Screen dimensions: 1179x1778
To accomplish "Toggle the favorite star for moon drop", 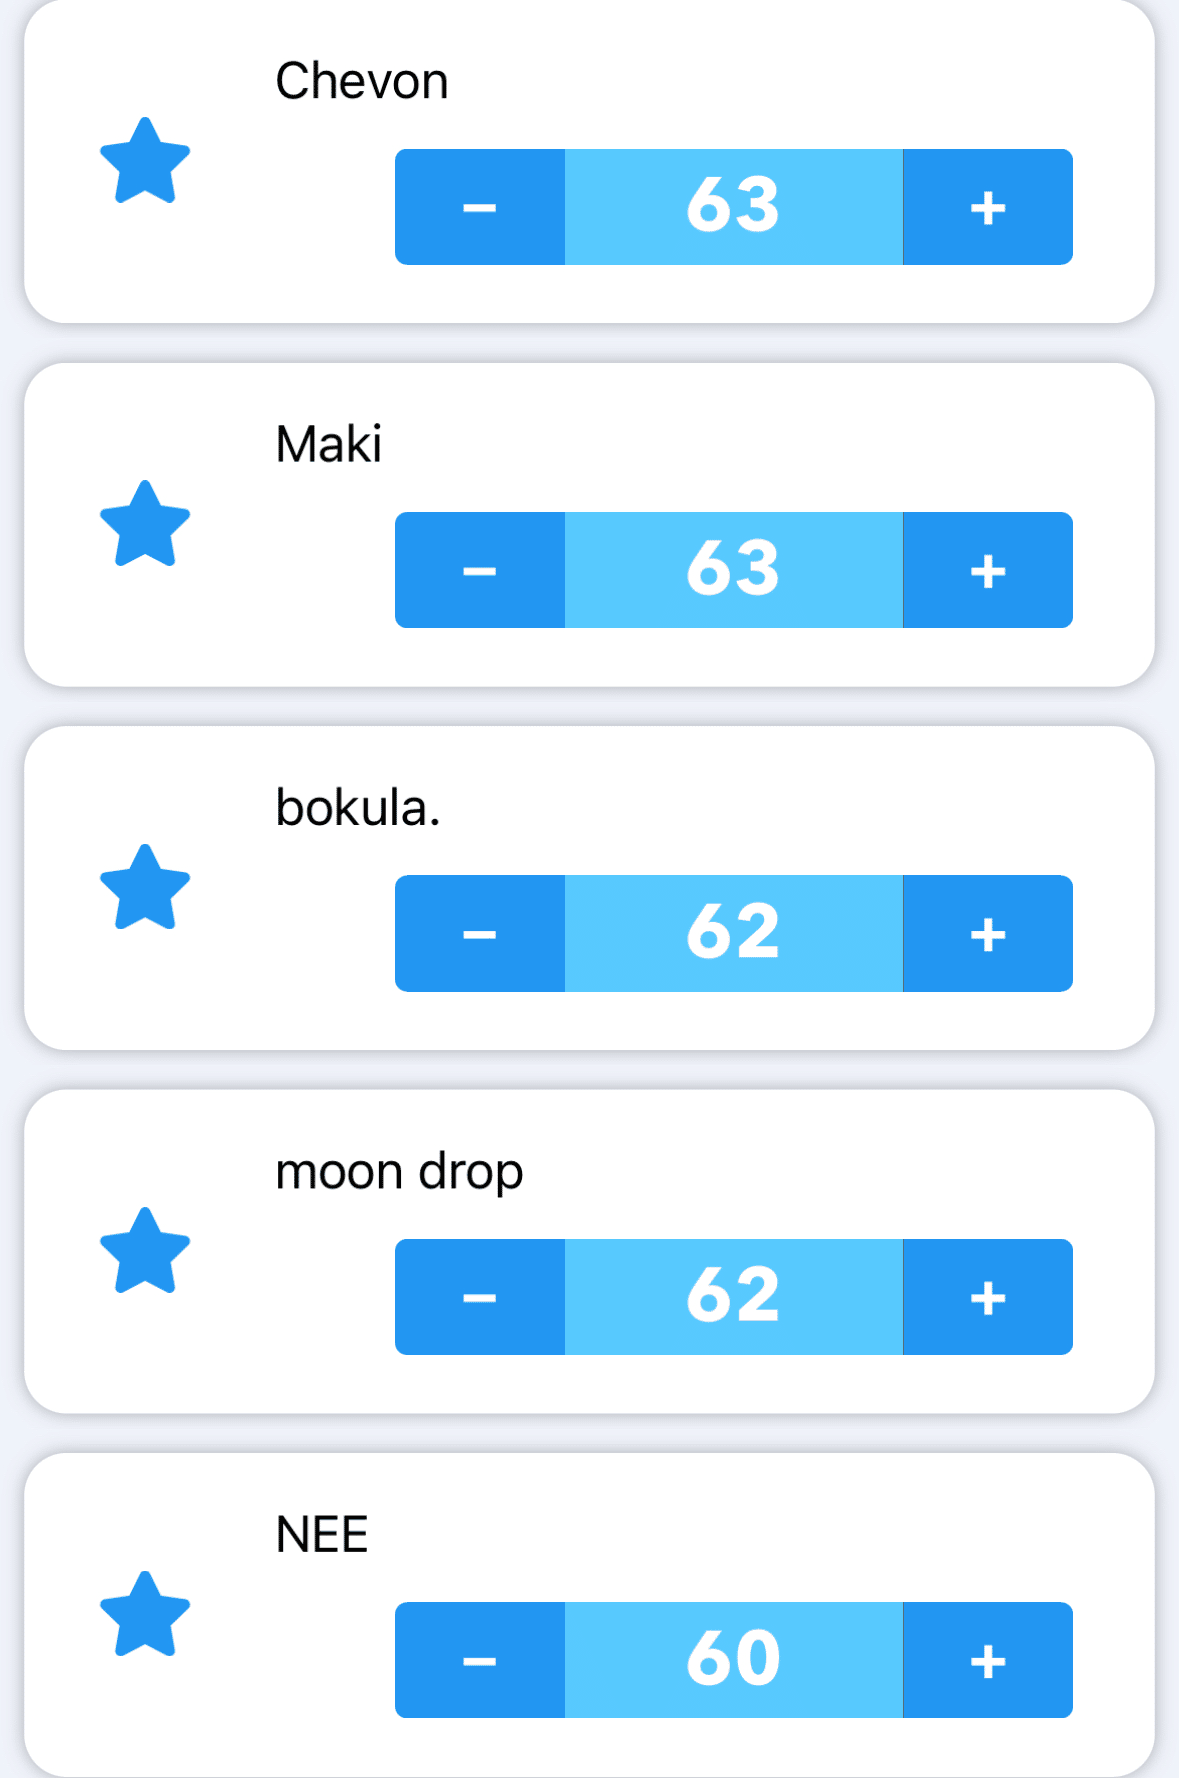I will 145,1251.
